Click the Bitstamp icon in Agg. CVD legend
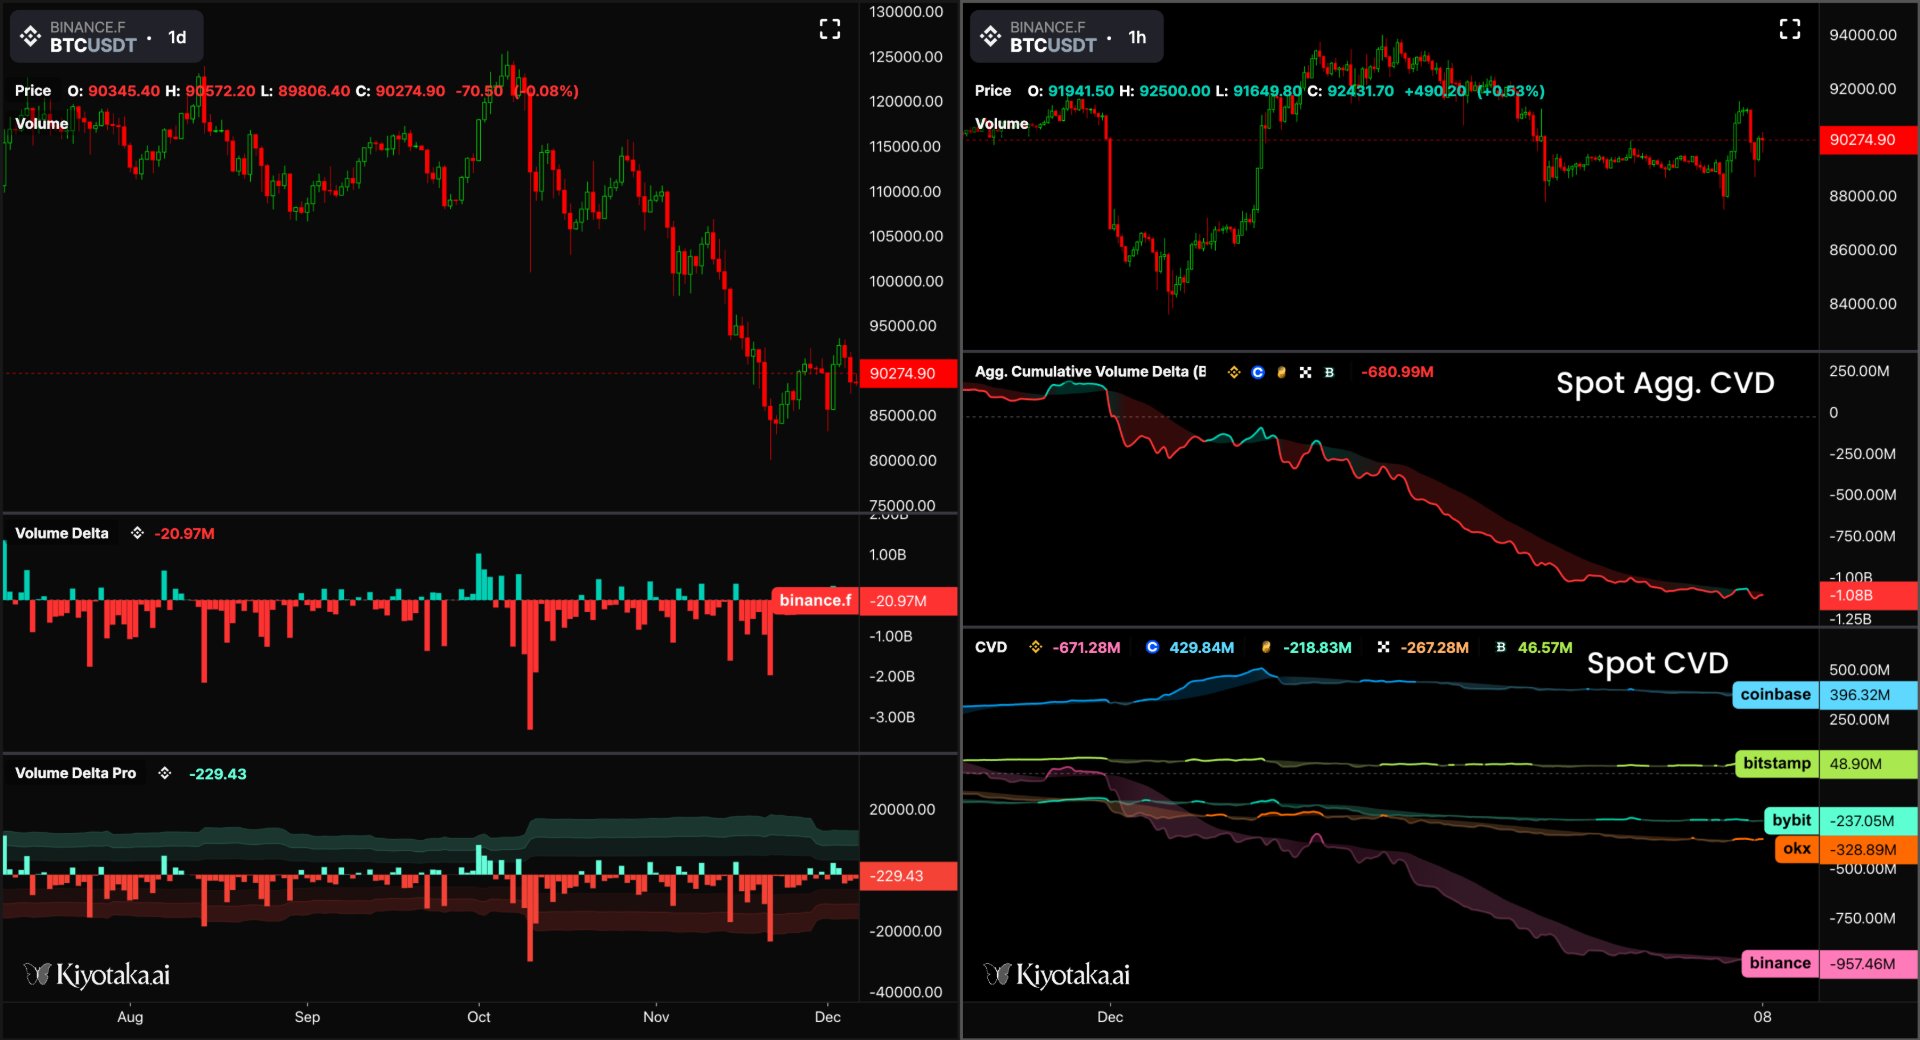 point(1329,372)
